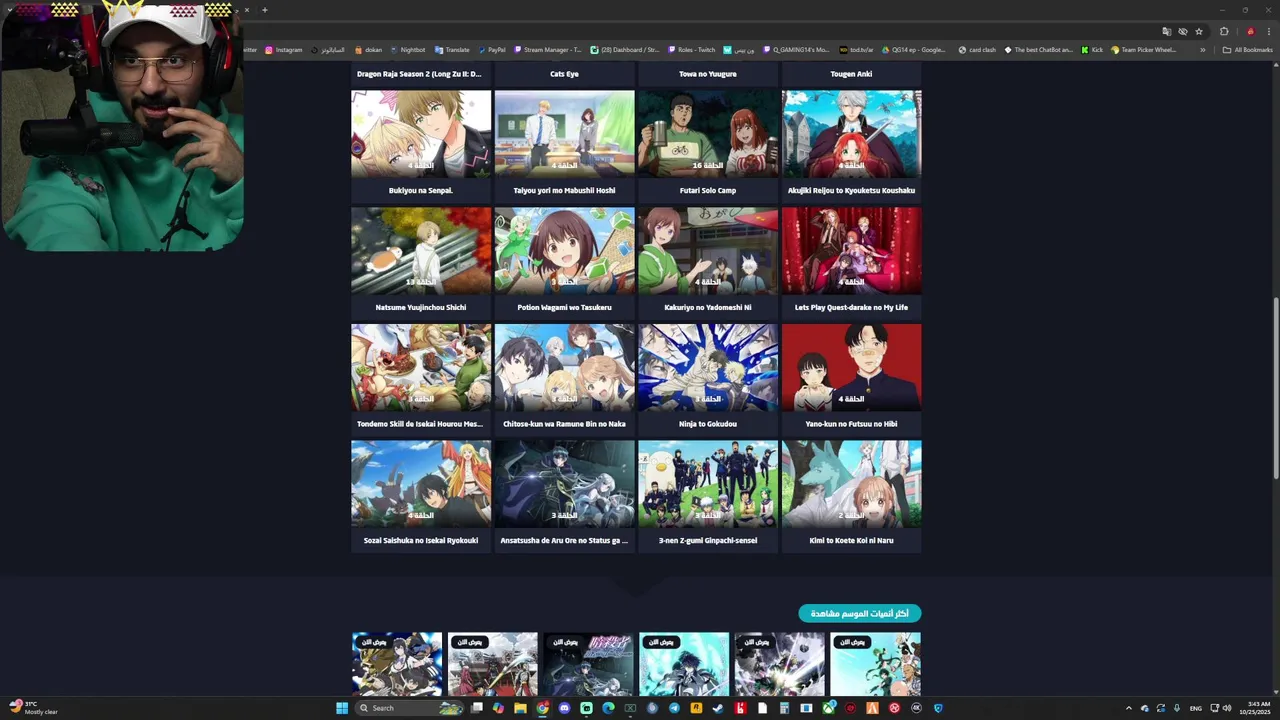Viewport: 1280px width, 720px height.
Task: Open Ansatsusha de Aru Ore no Status thumbnail
Action: (564, 484)
